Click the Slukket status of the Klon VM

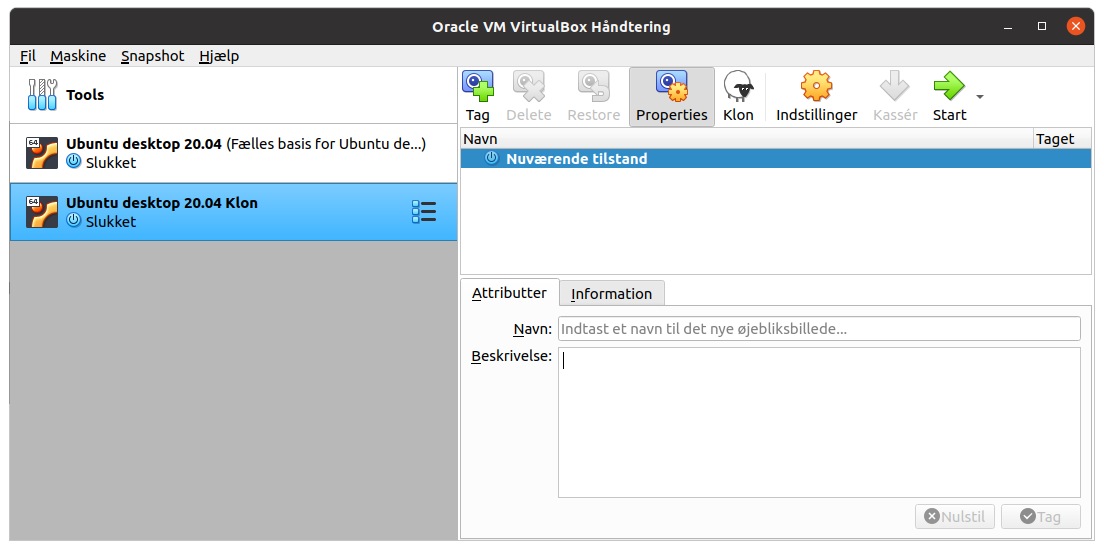[111, 222]
